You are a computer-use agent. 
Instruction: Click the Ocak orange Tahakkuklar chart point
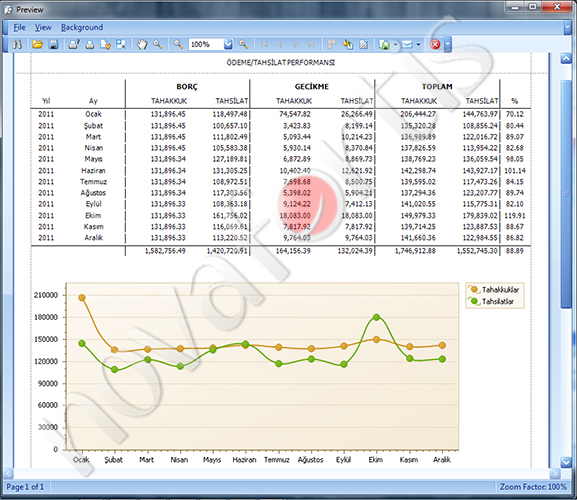coord(82,298)
